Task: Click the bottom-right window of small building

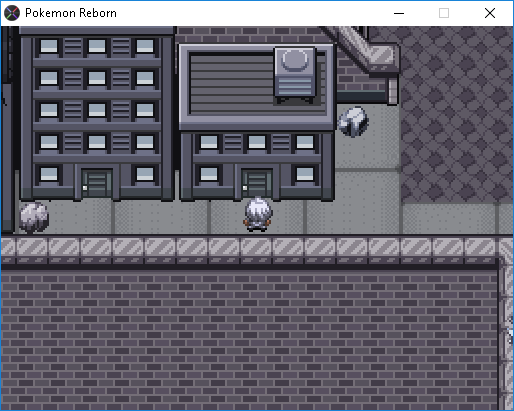Action: (x=305, y=174)
